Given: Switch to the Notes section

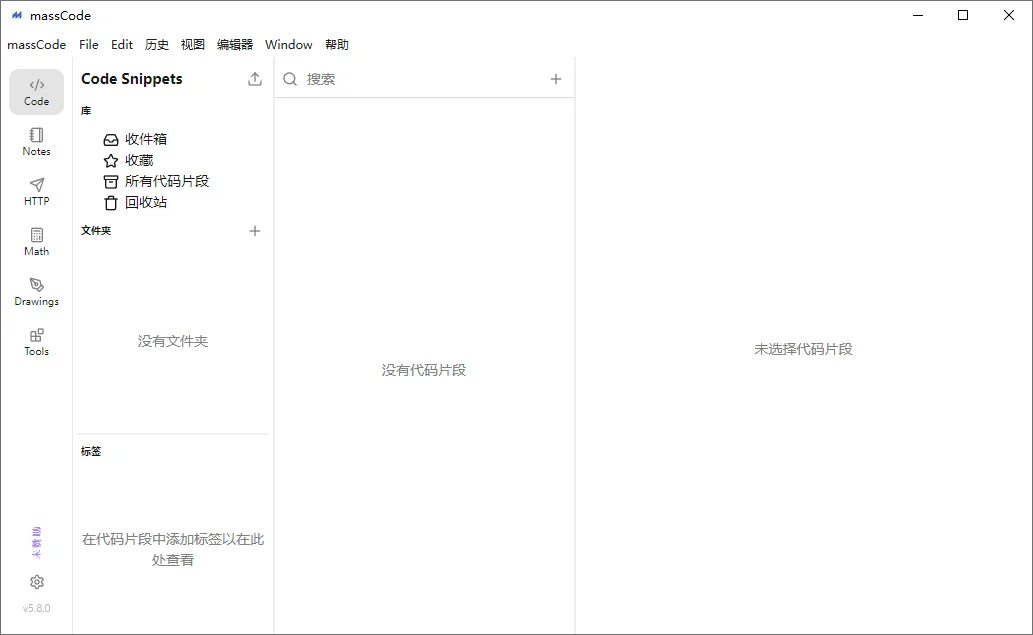Looking at the screenshot, I should click(x=36, y=142).
